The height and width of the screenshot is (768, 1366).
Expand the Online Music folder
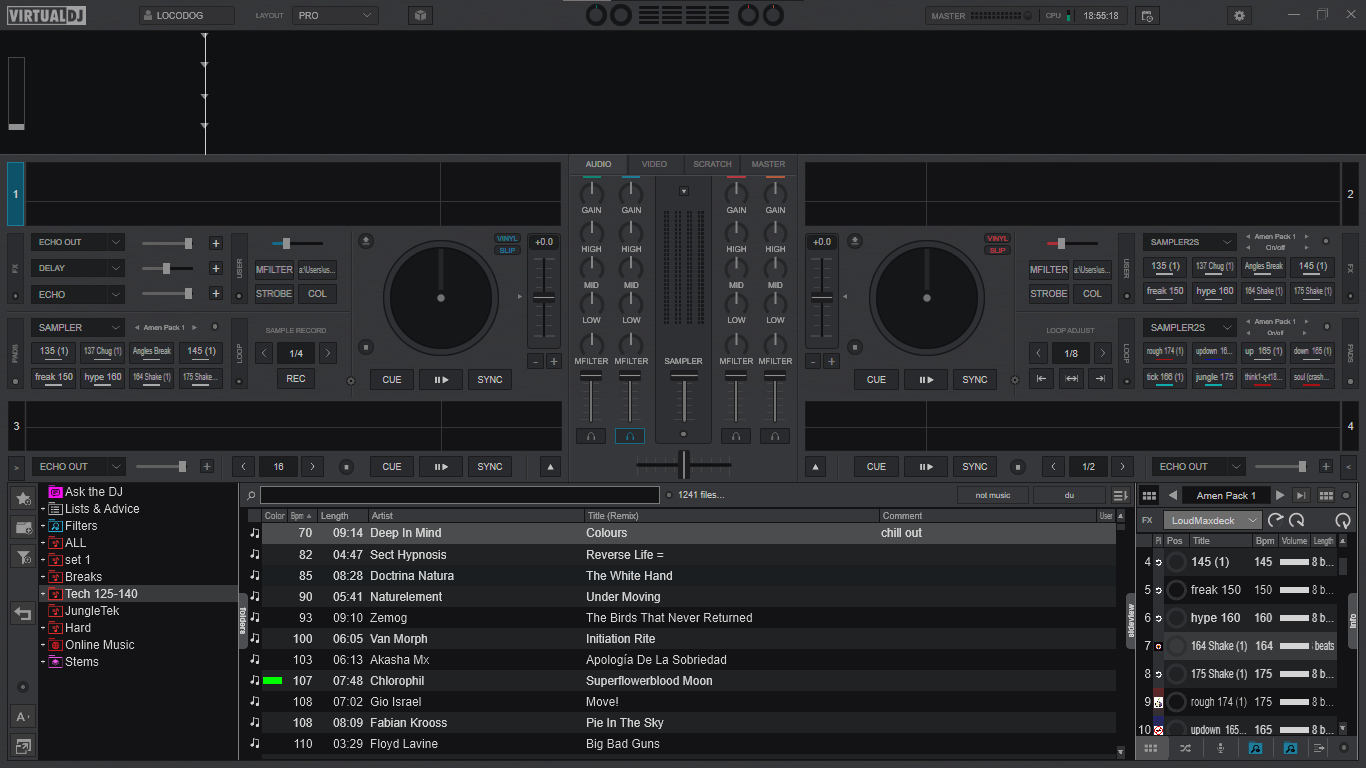pos(43,645)
